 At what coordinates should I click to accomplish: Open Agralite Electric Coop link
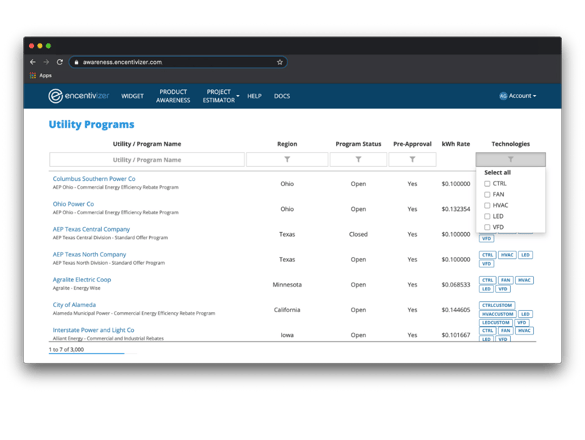tap(82, 280)
